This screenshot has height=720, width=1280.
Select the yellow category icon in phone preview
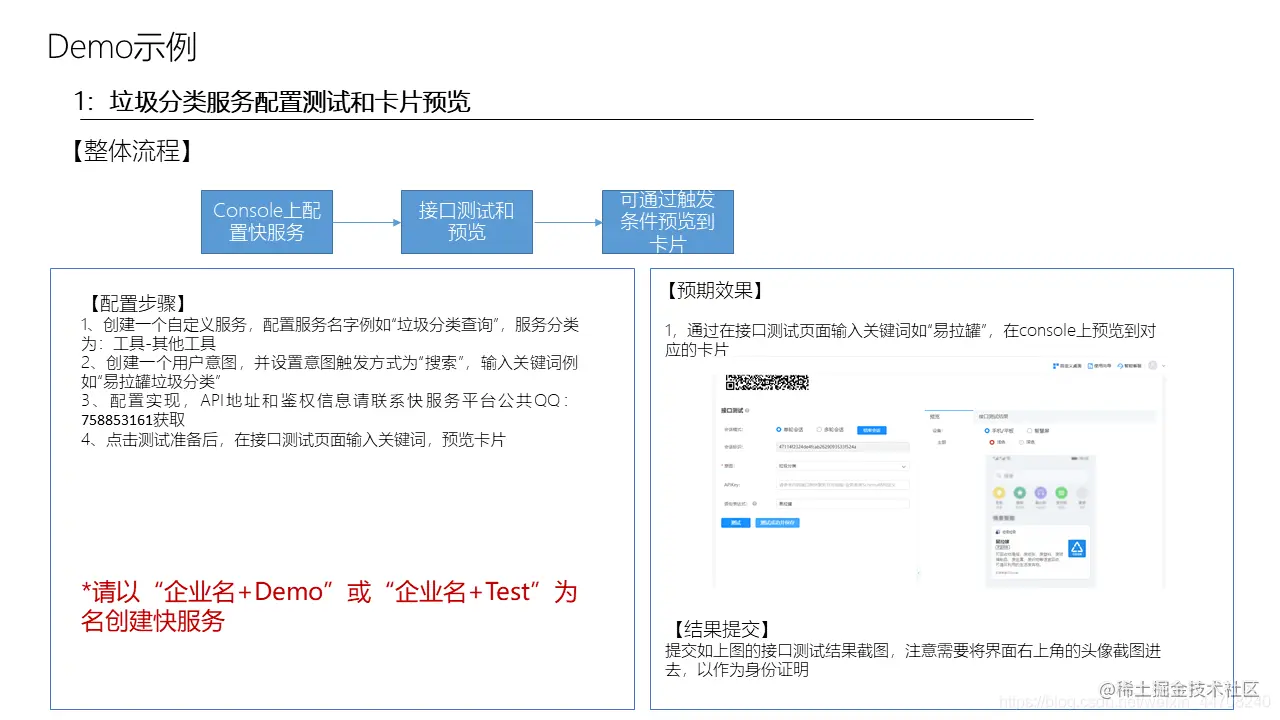coord(999,492)
